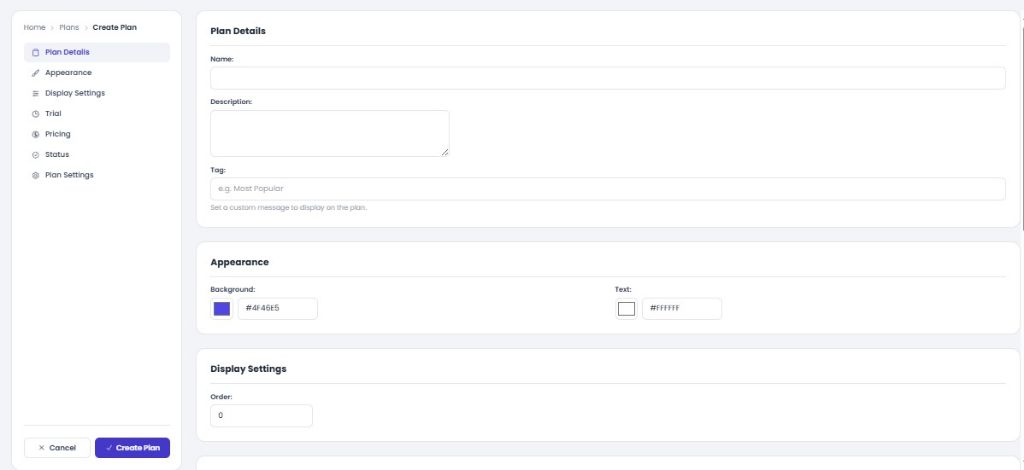Cancel plan creation
Image resolution: width=1024 pixels, height=470 pixels.
[x=57, y=448]
